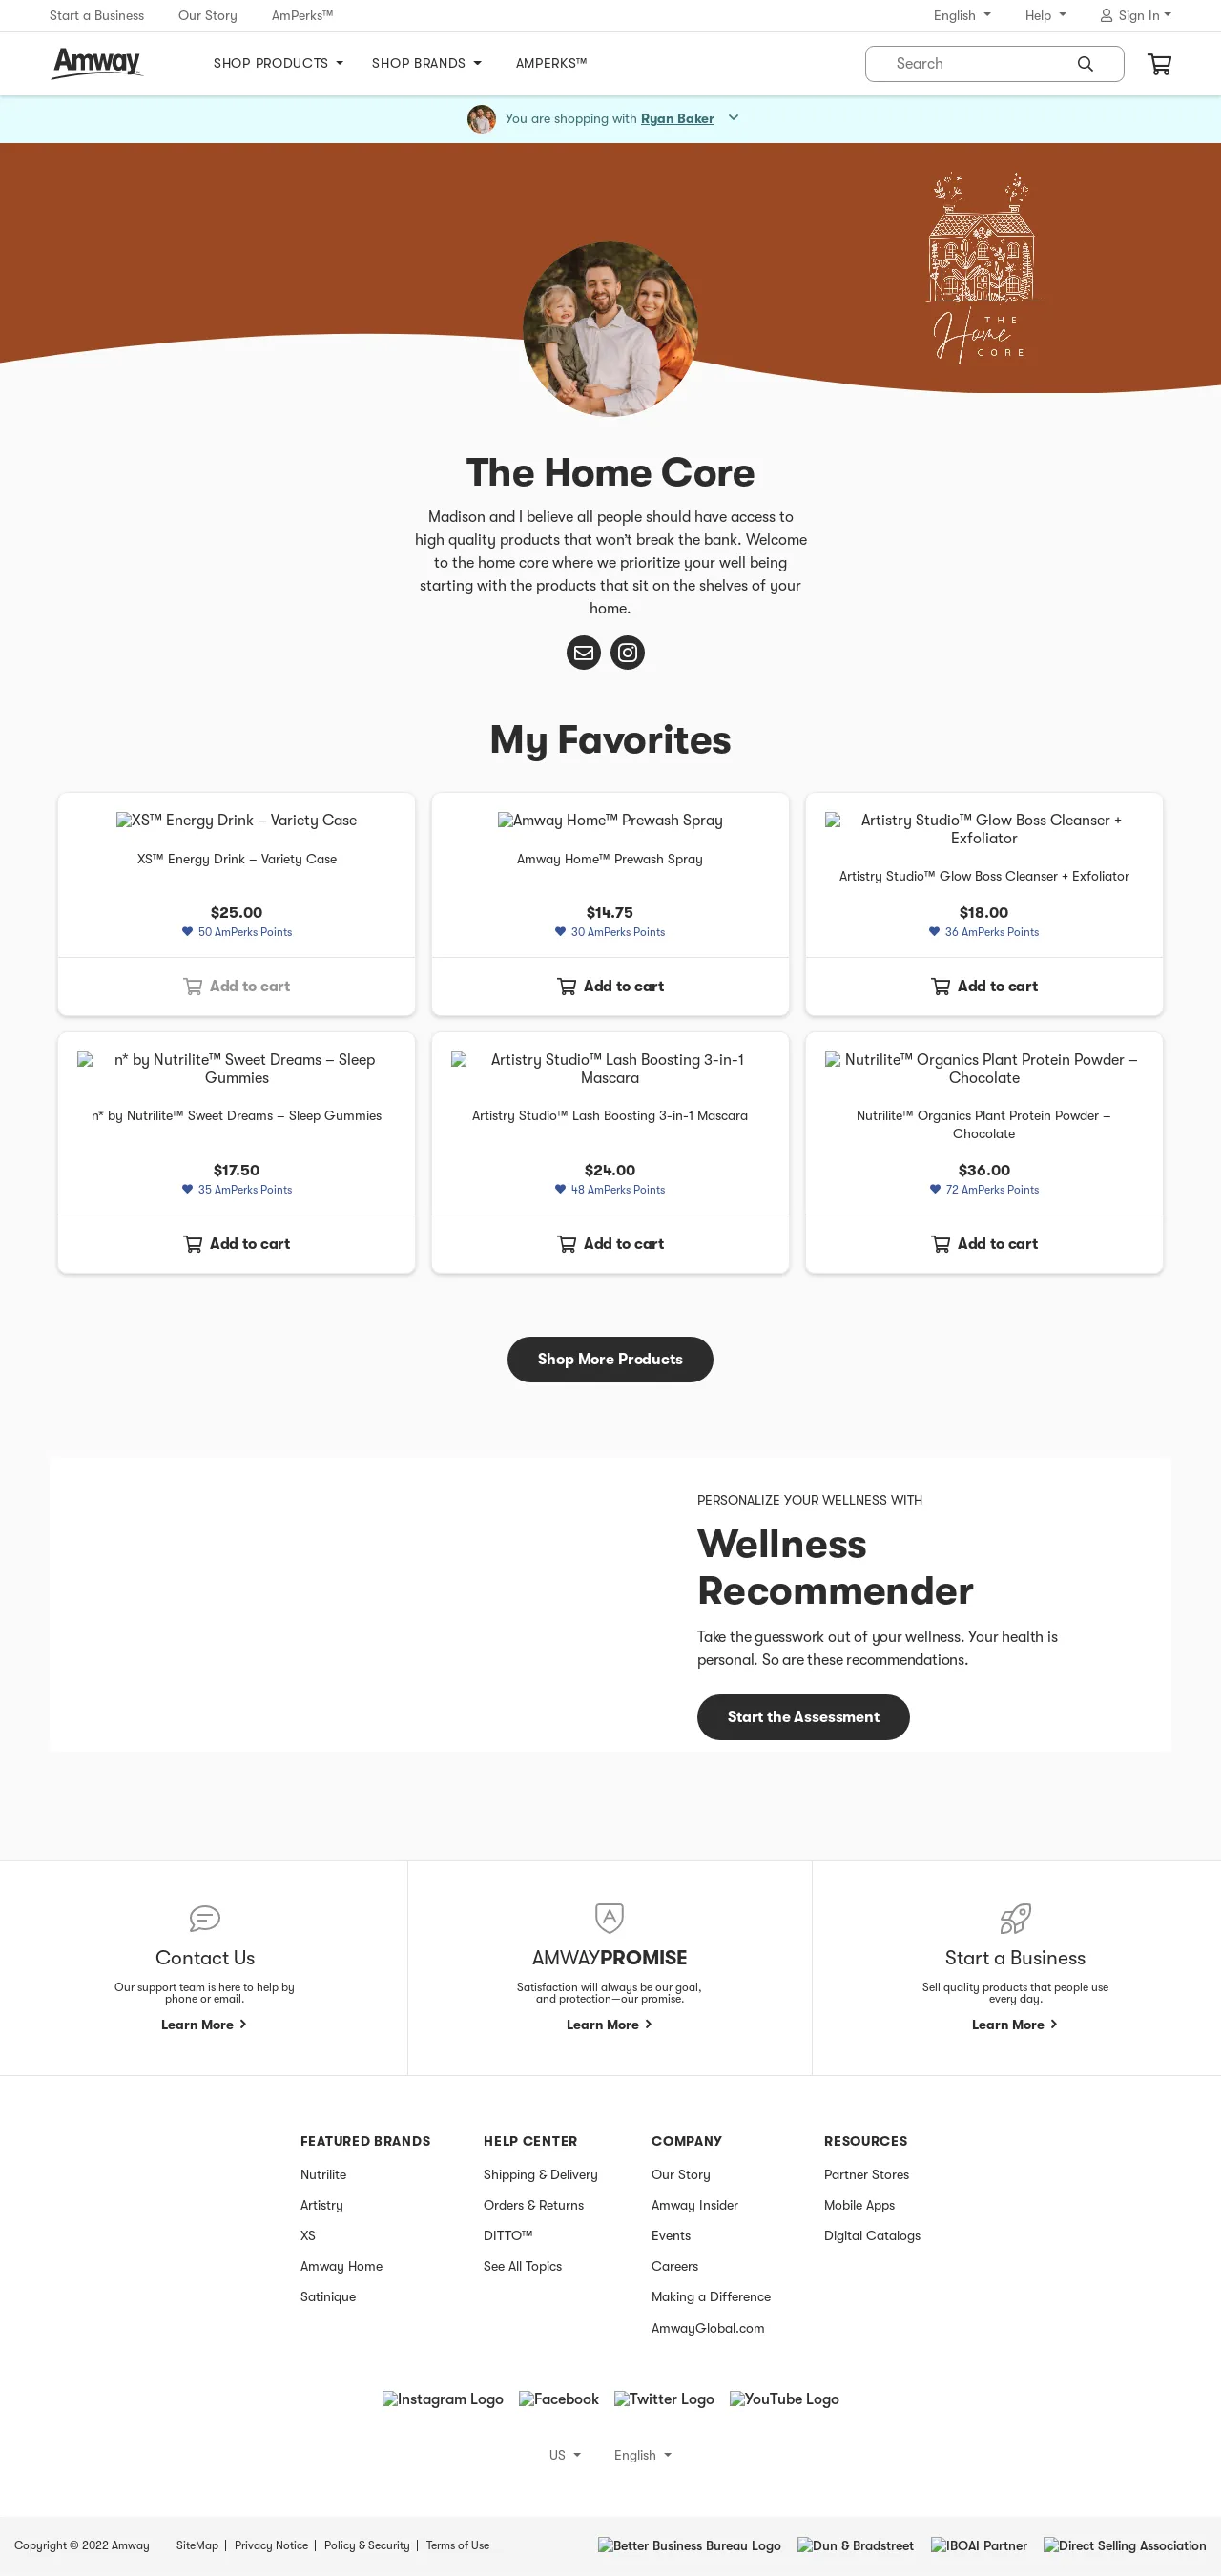Click the Amway Promise shield icon
The width and height of the screenshot is (1221, 2576).
(609, 1918)
